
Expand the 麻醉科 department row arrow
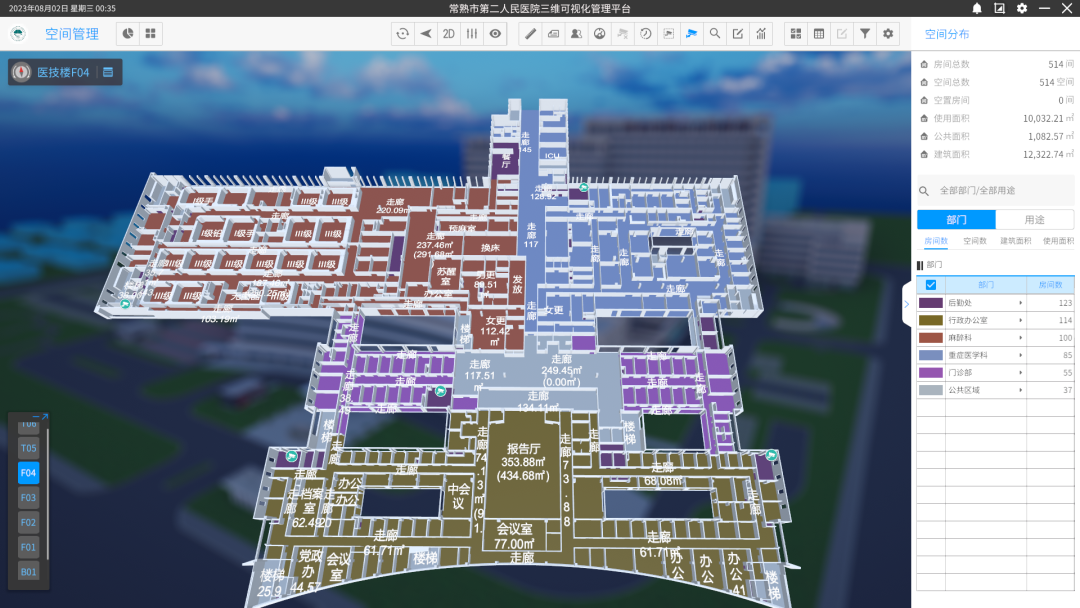click(x=1020, y=338)
